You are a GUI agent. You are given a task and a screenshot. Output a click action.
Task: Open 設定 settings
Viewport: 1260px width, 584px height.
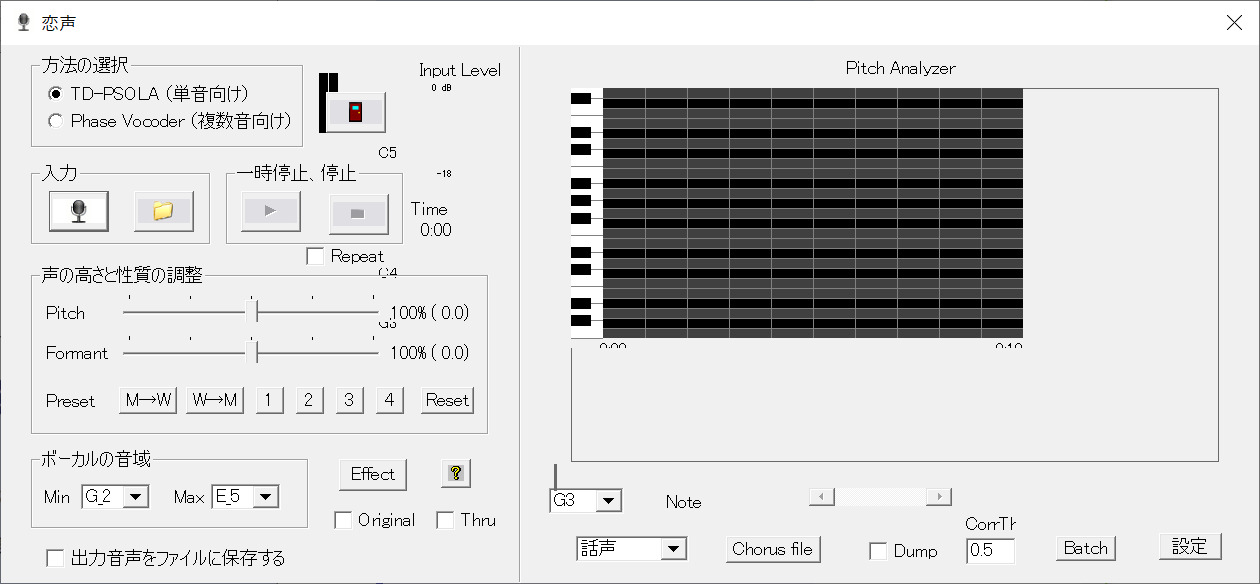pos(1190,547)
